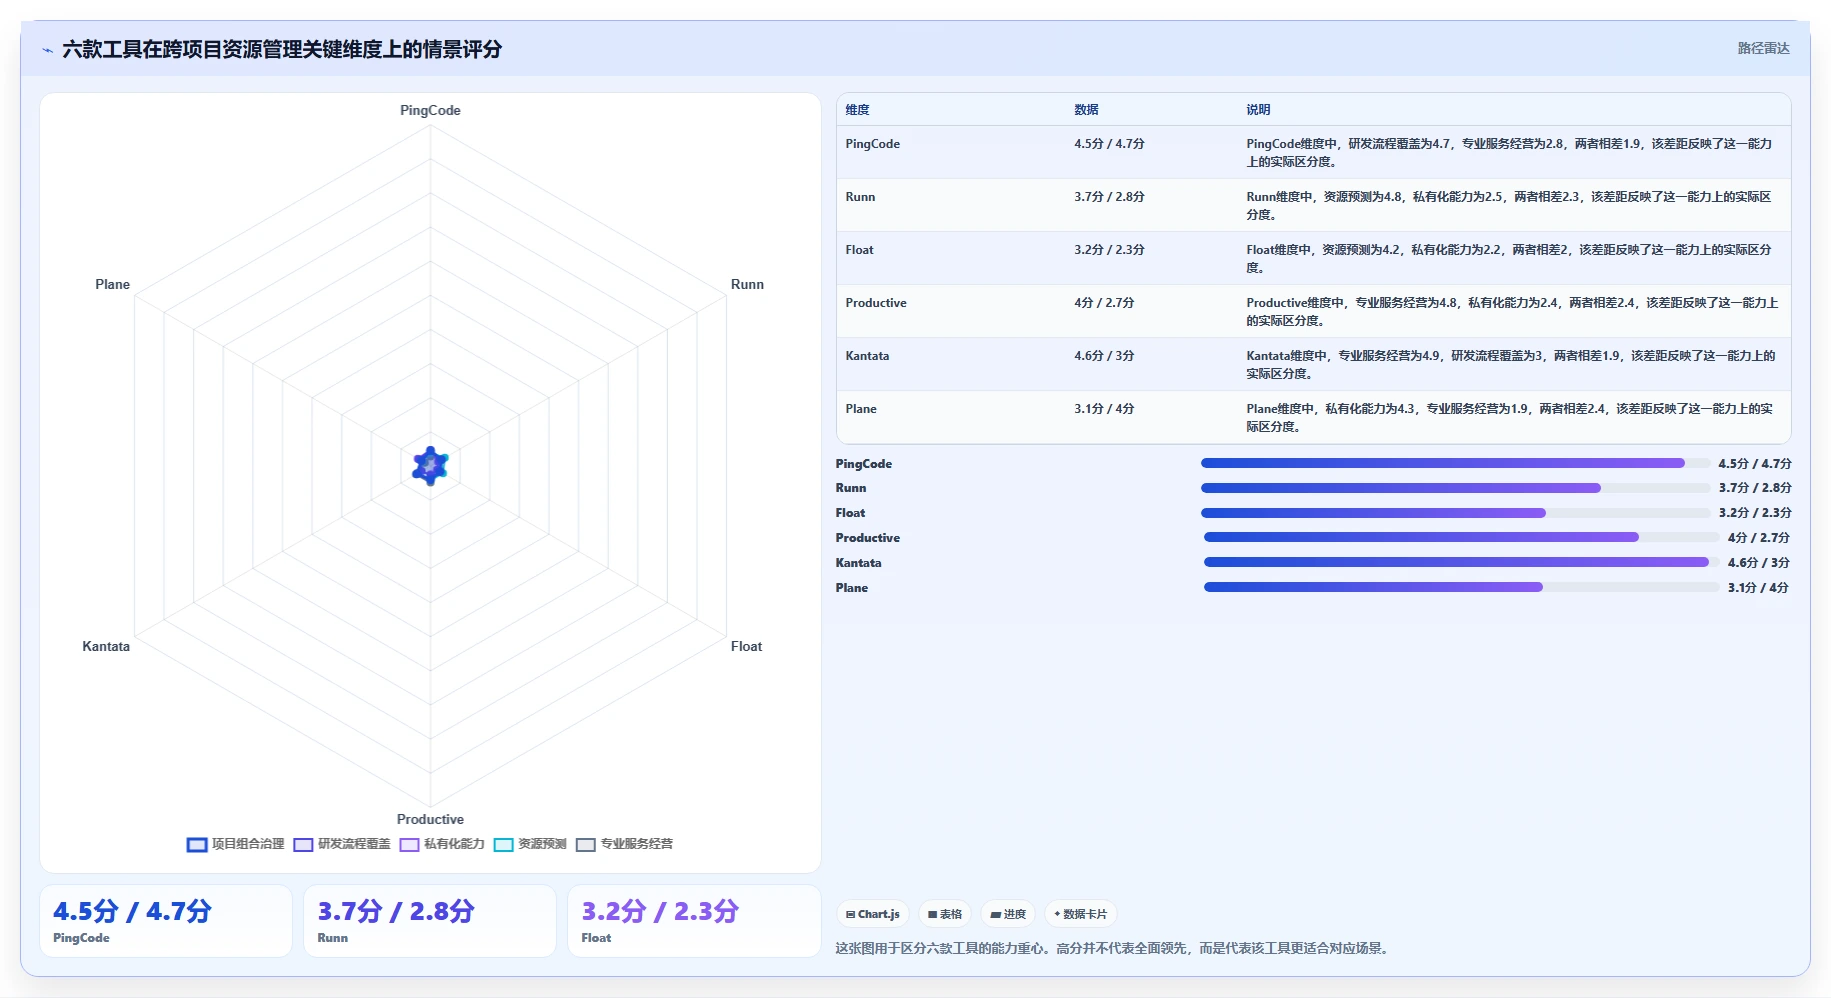This screenshot has height=998, width=1831.
Task: Click the 4.5分 / 4.7分 table cell
Action: coord(1109,144)
